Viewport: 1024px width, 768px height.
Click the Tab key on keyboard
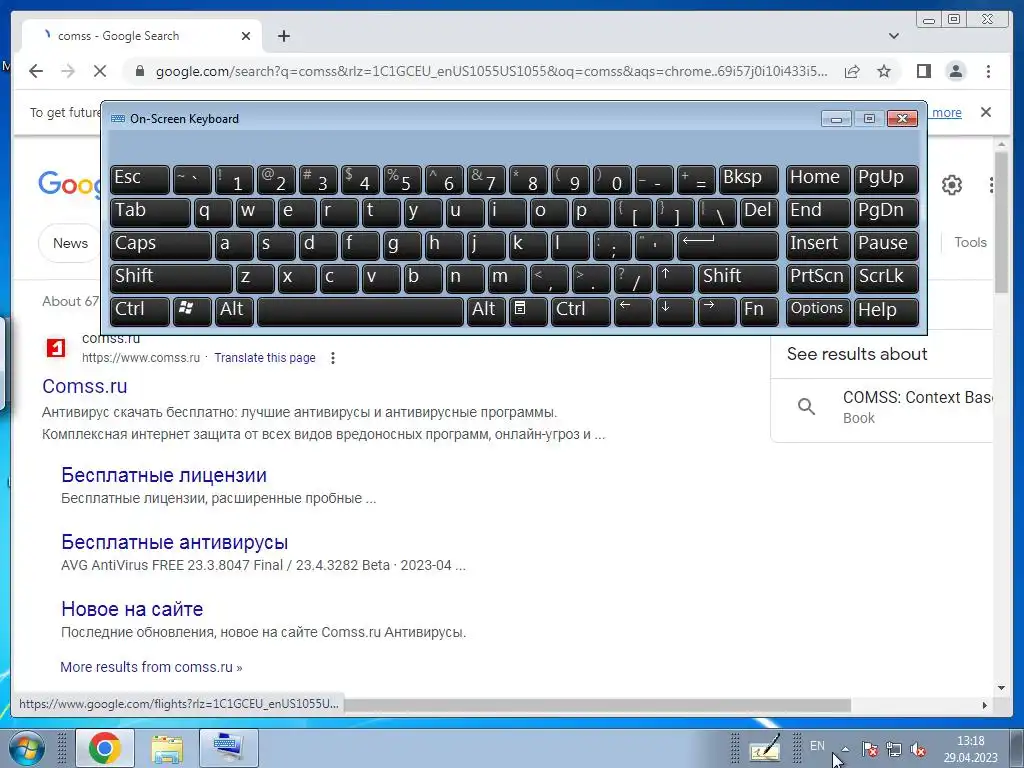(x=150, y=213)
